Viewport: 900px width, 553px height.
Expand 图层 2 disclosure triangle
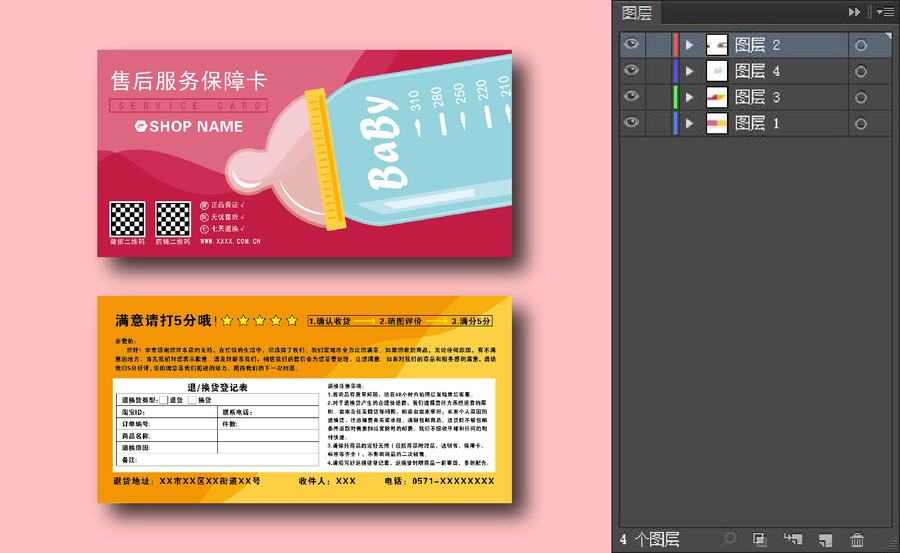[690, 45]
